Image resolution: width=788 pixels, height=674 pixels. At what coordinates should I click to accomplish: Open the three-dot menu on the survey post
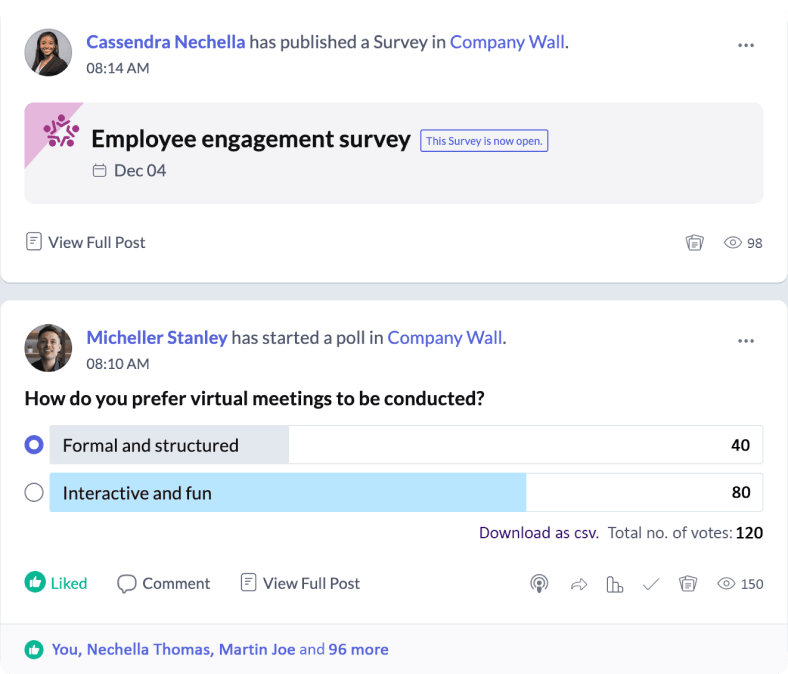click(746, 46)
